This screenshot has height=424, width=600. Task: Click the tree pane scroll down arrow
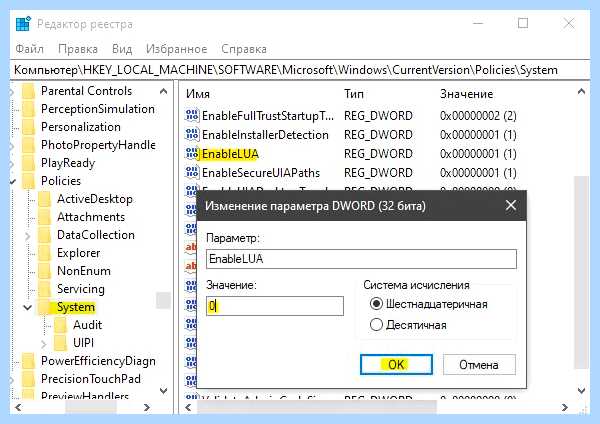(x=163, y=390)
